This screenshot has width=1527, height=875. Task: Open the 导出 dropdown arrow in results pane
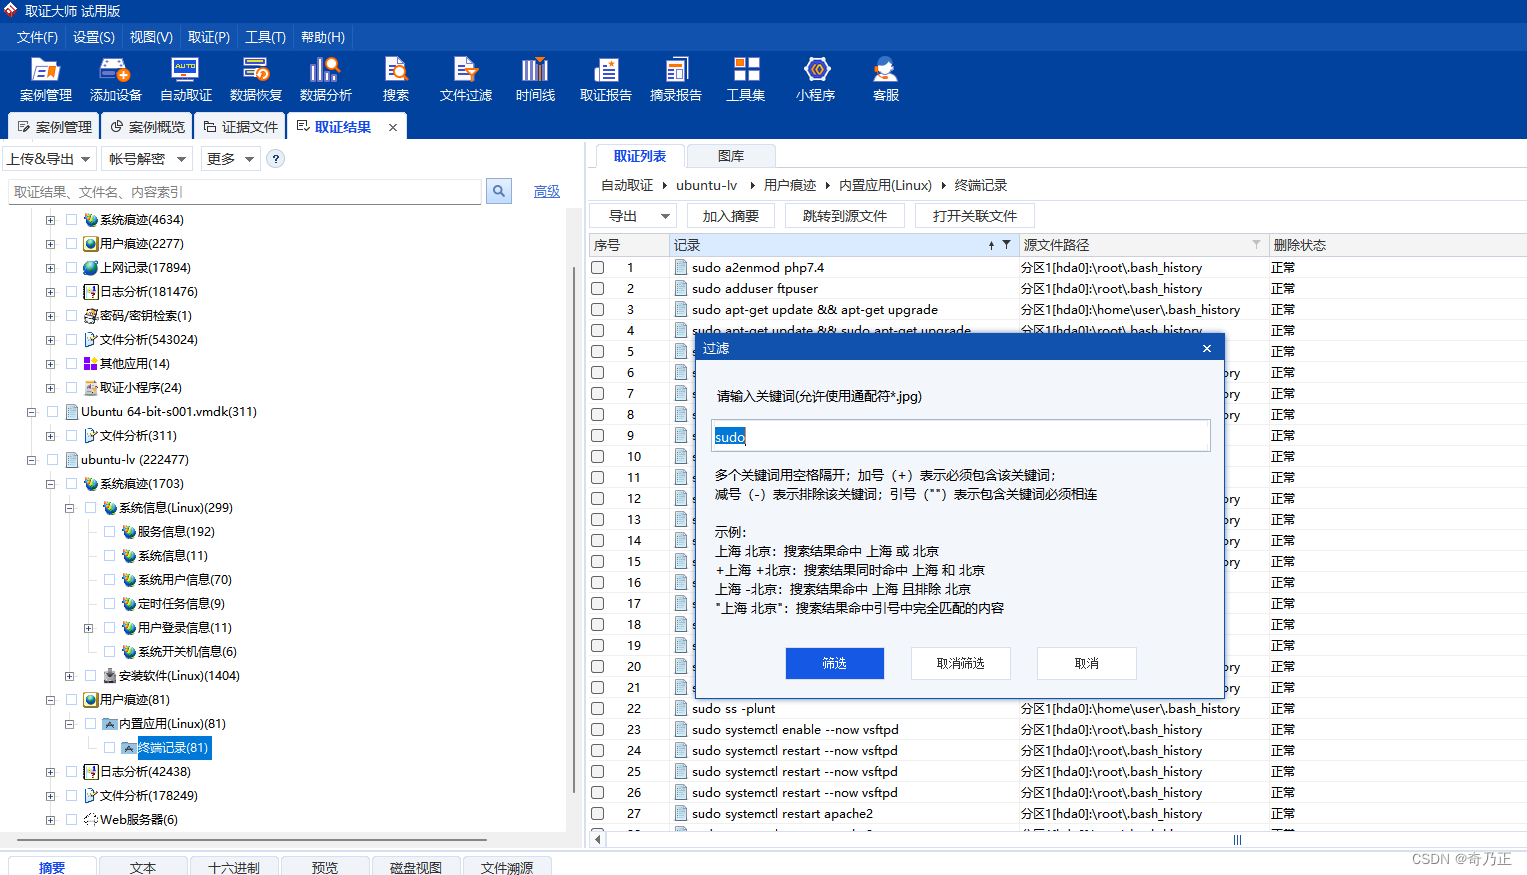pos(665,216)
